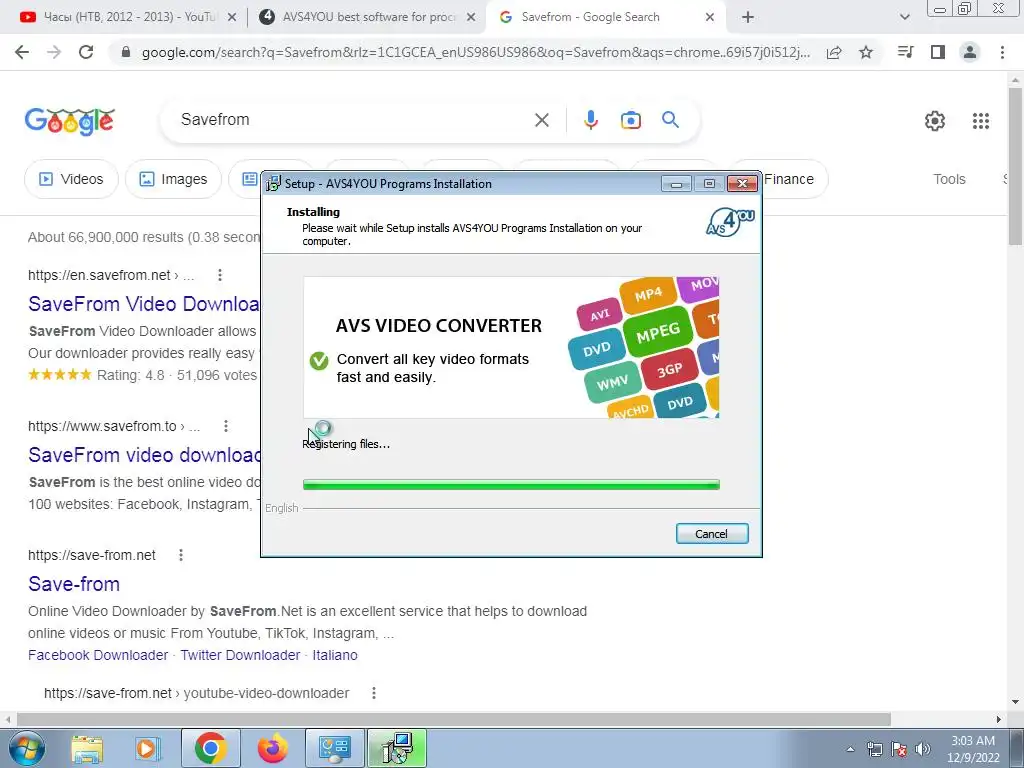Open options menu for www.savefrom.to result
1024x768 pixels.
226,426
